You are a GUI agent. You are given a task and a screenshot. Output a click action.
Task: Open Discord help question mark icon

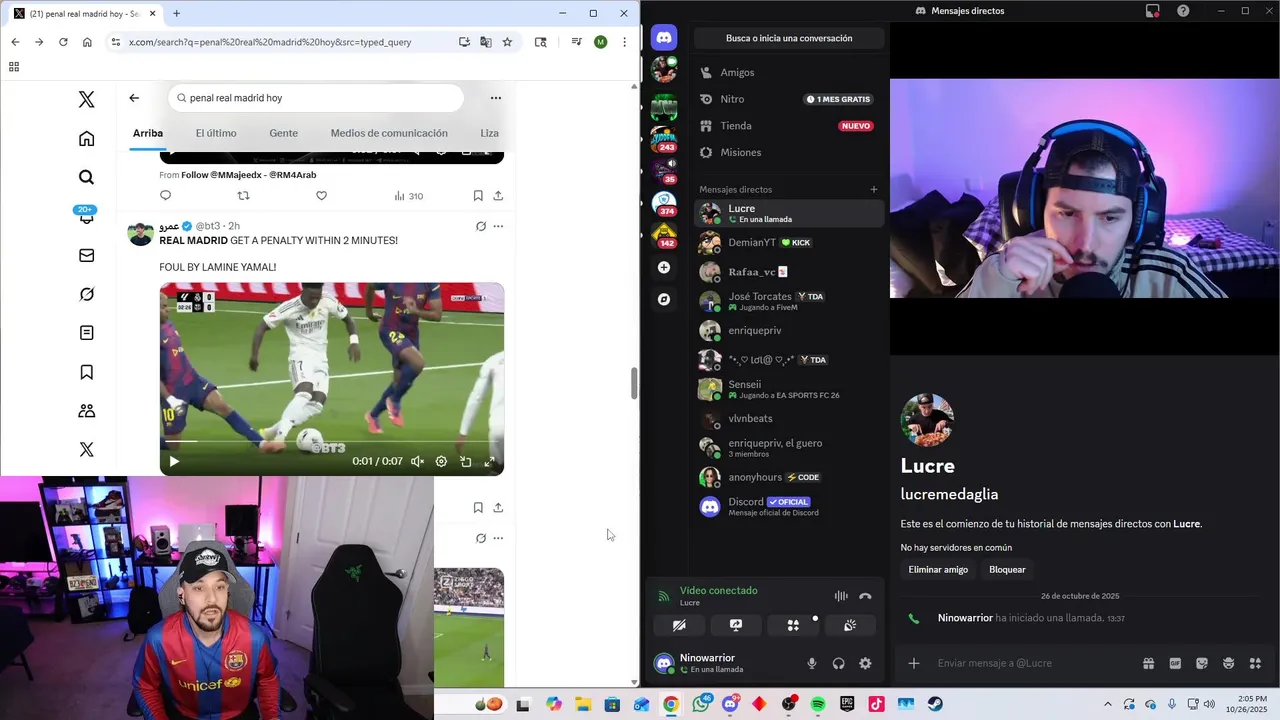click(x=1183, y=11)
